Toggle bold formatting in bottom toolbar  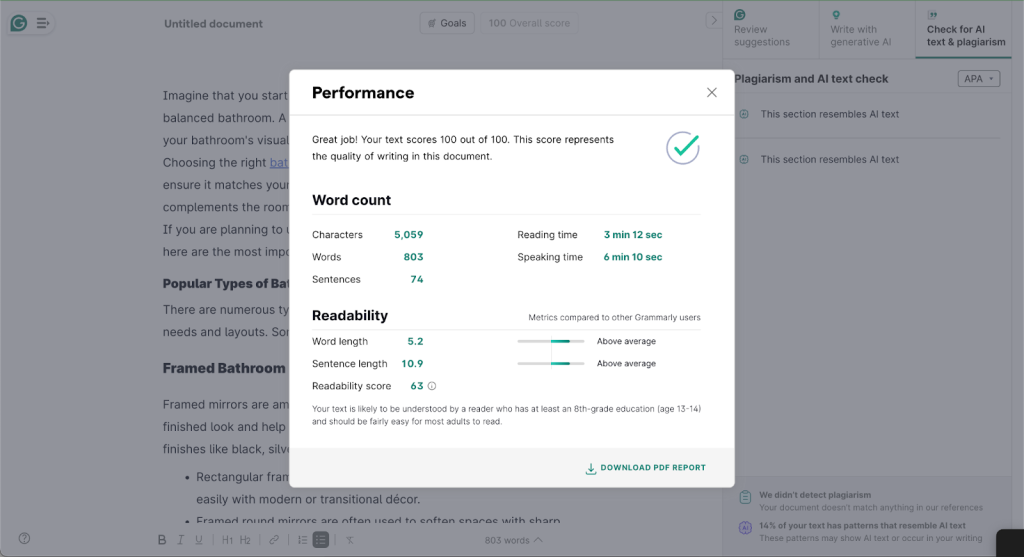pyautogui.click(x=162, y=540)
